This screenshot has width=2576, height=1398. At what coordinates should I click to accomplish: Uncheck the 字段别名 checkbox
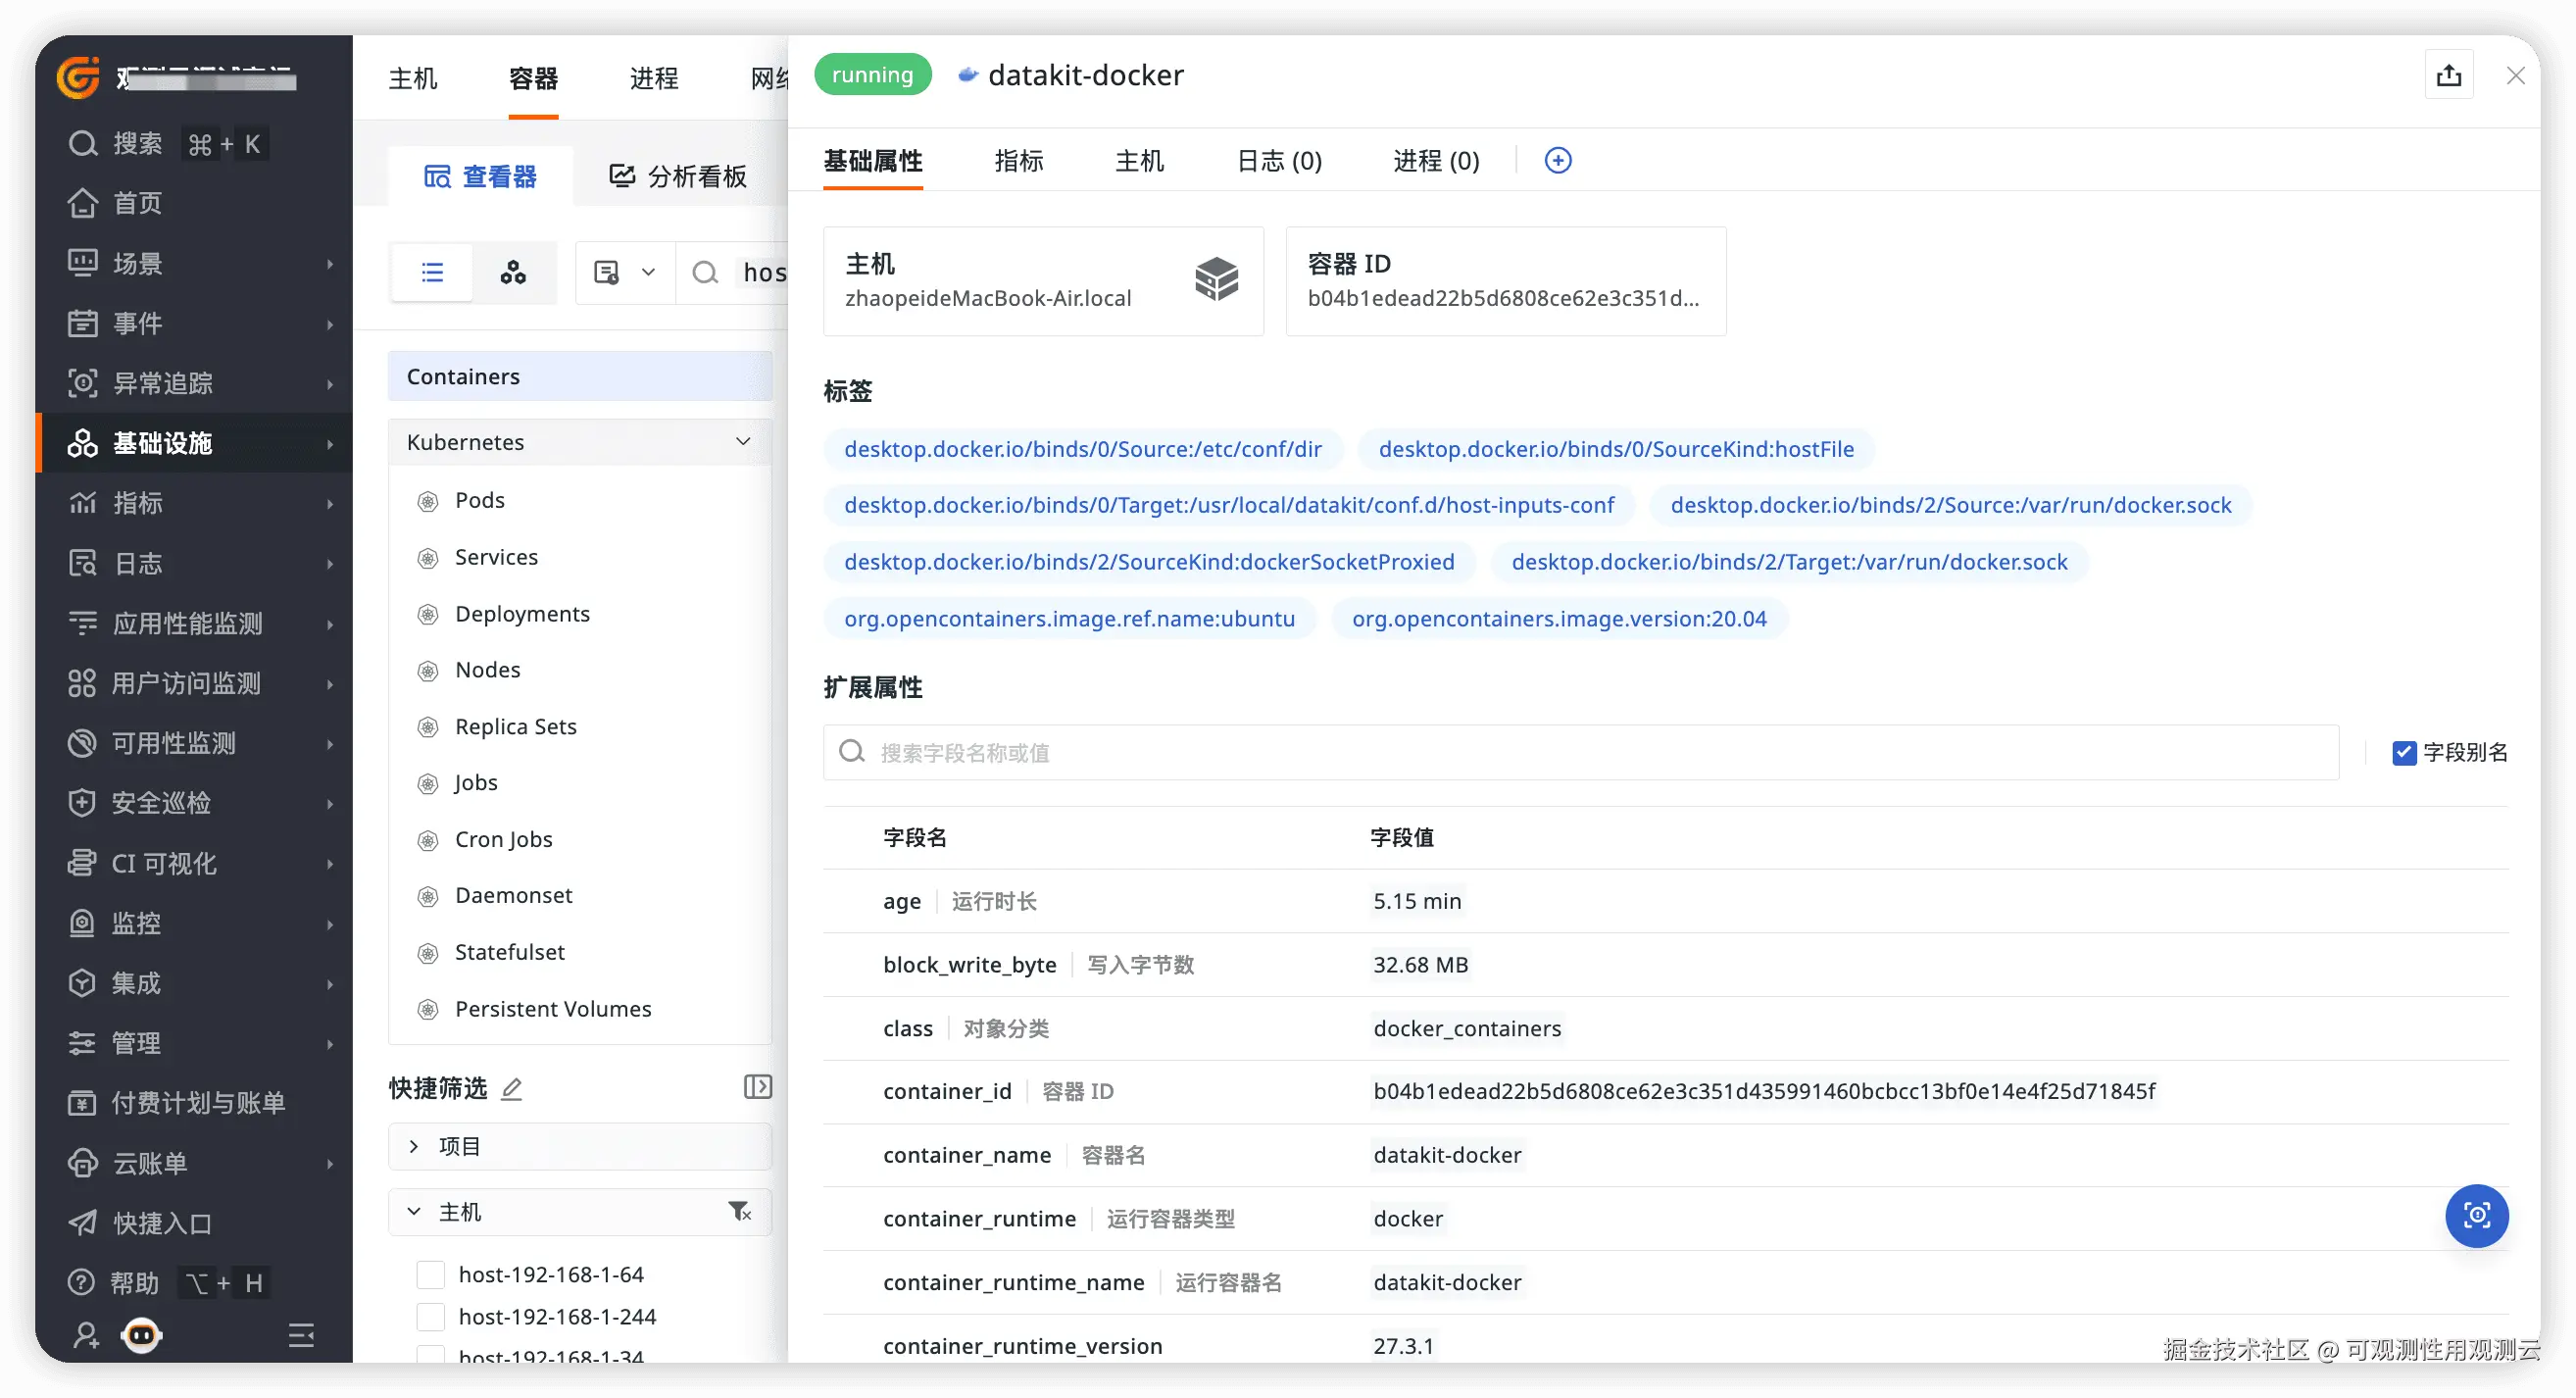click(x=2404, y=752)
